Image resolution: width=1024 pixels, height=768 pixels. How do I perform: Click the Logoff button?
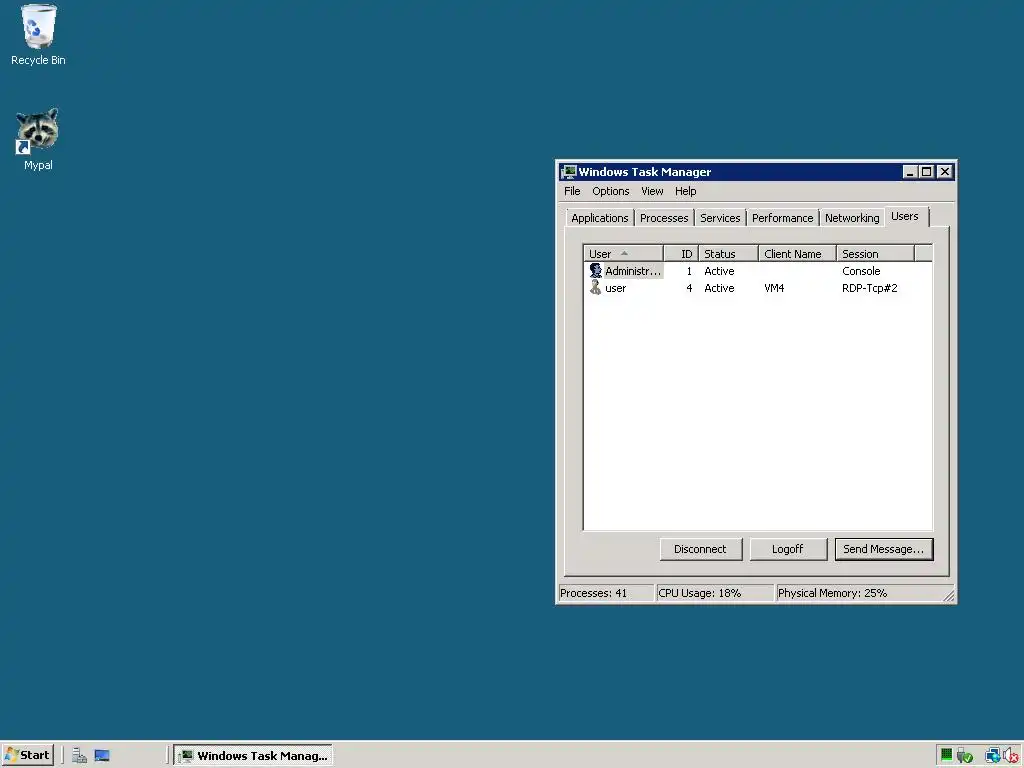788,549
